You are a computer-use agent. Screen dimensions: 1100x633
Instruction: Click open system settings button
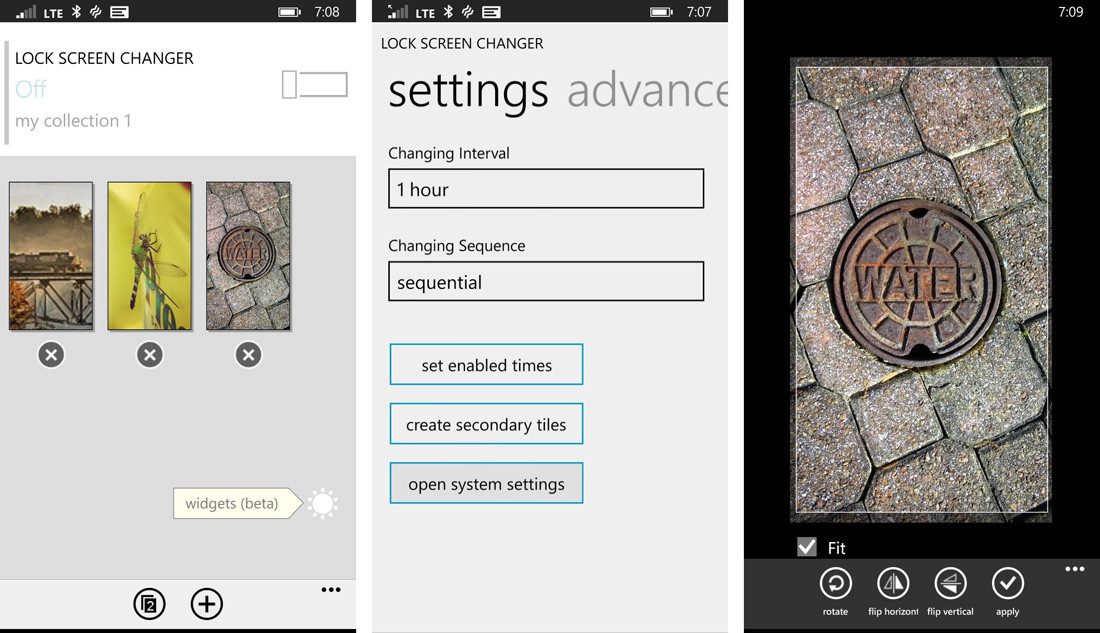click(486, 484)
